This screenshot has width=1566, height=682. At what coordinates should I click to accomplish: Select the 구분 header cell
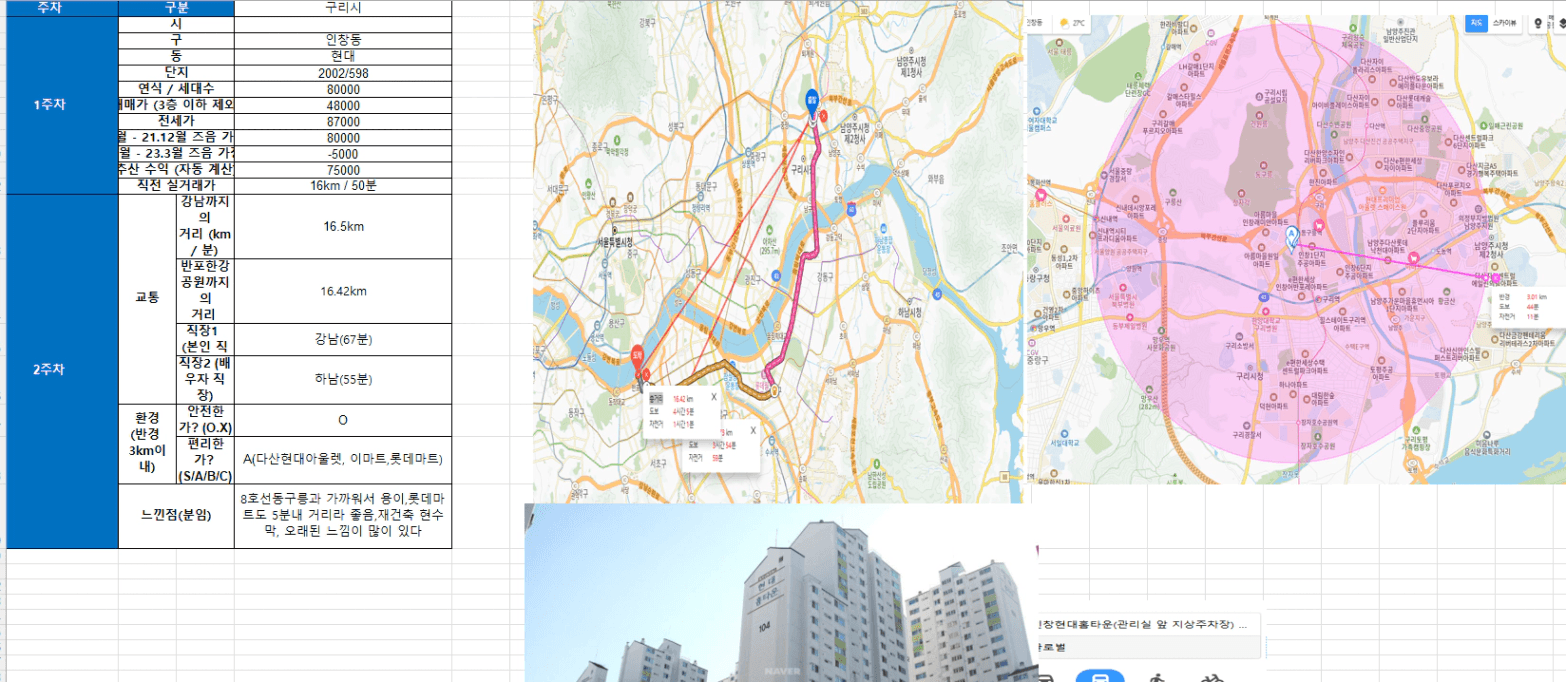click(176, 7)
